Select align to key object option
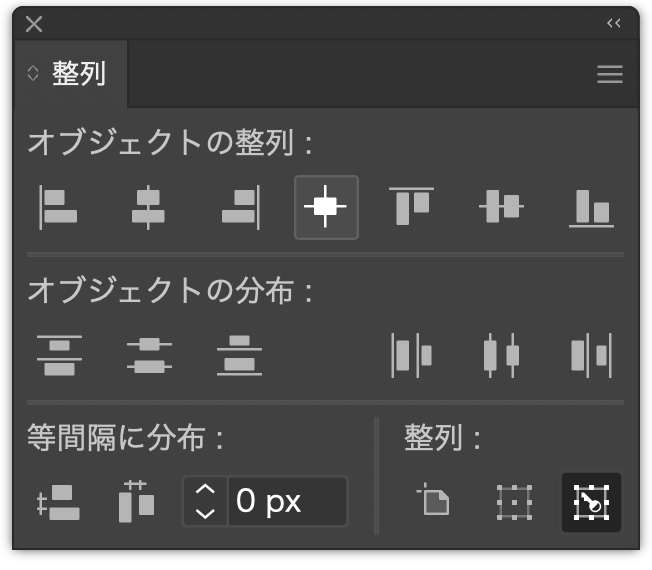The height and width of the screenshot is (570, 652). click(x=591, y=502)
